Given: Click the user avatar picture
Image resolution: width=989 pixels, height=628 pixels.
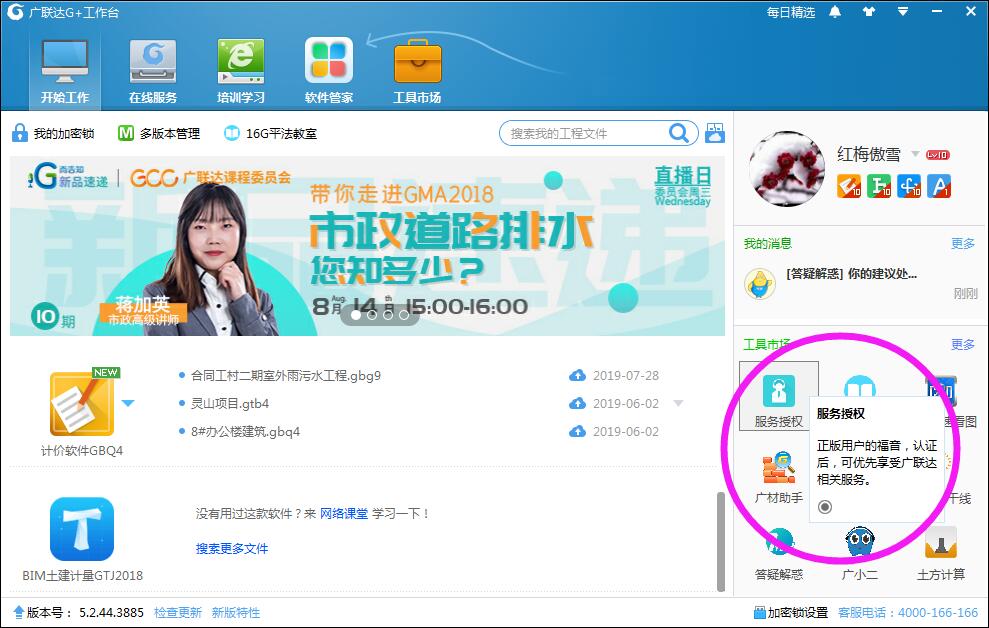Looking at the screenshot, I should coord(787,169).
